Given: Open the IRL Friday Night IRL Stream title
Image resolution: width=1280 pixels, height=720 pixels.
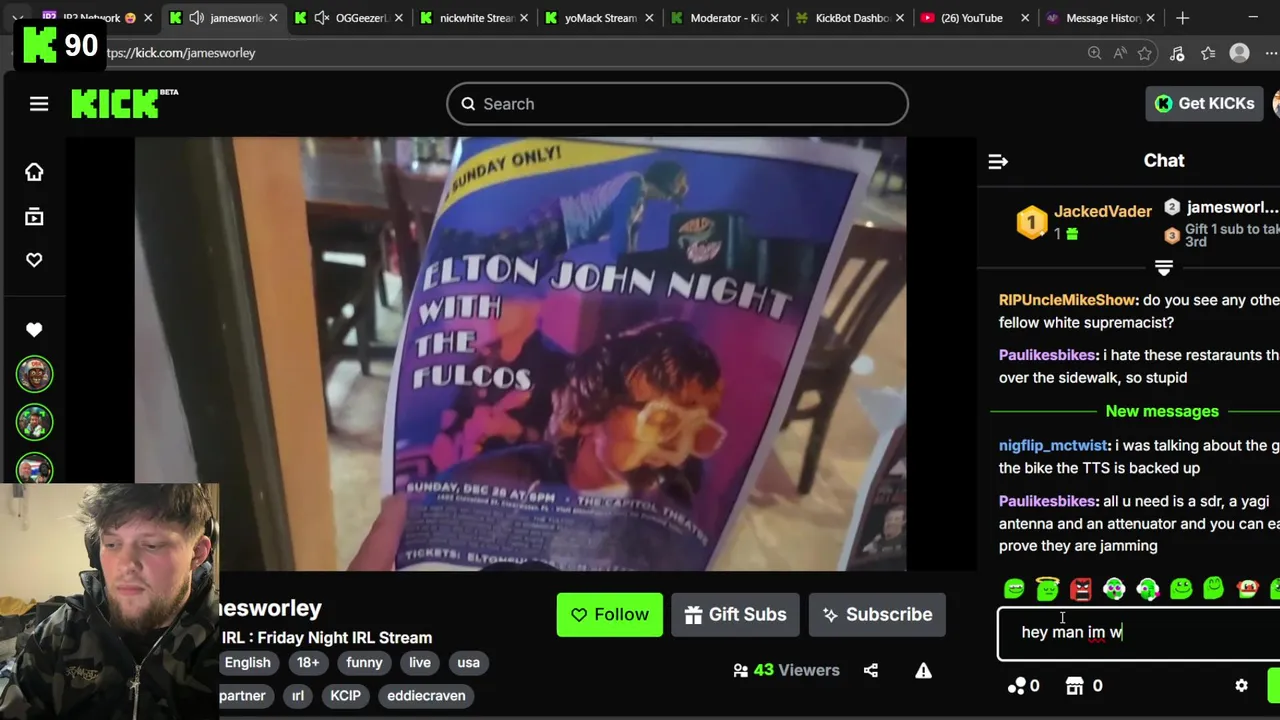Looking at the screenshot, I should click(327, 638).
